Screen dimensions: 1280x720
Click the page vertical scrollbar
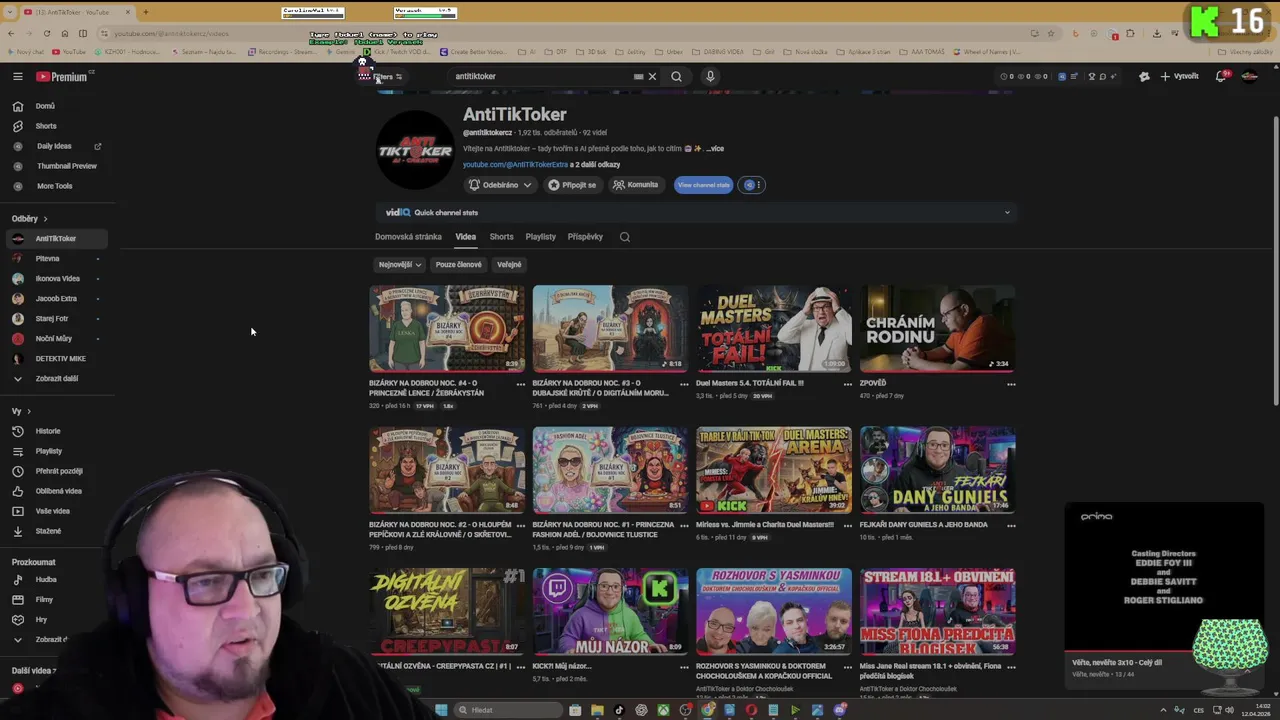click(1275, 260)
